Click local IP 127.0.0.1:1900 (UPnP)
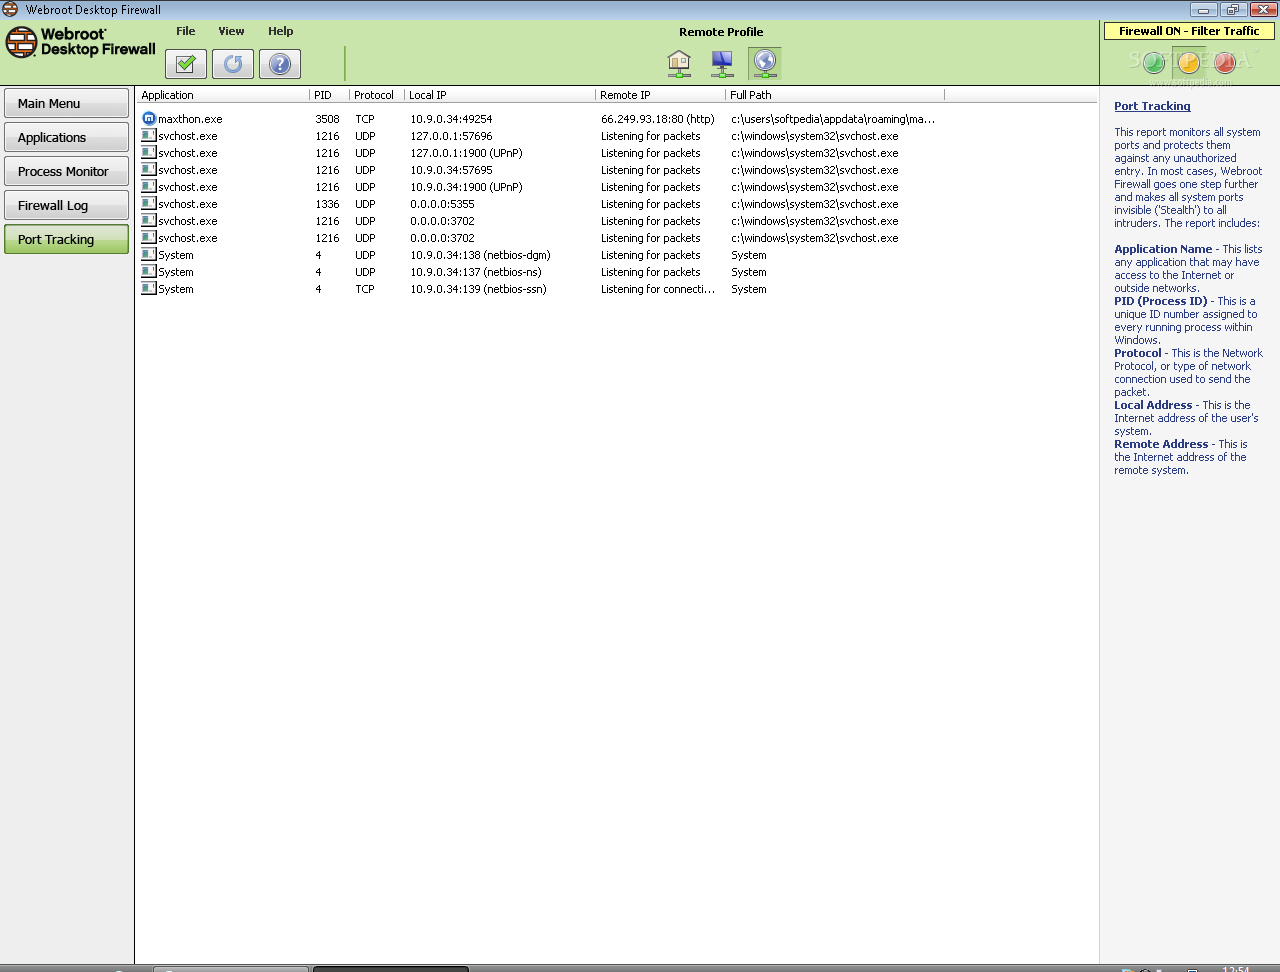 (x=466, y=153)
